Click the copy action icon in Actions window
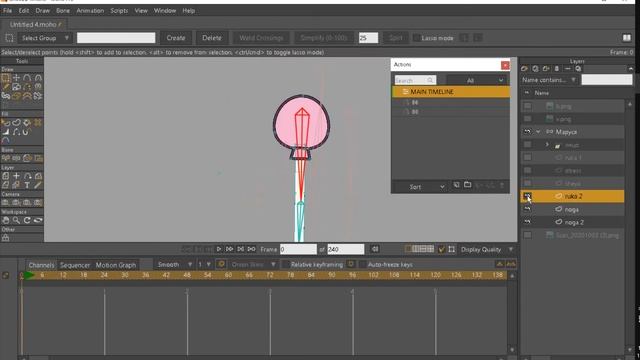This screenshot has width=640, height=360. [456, 185]
